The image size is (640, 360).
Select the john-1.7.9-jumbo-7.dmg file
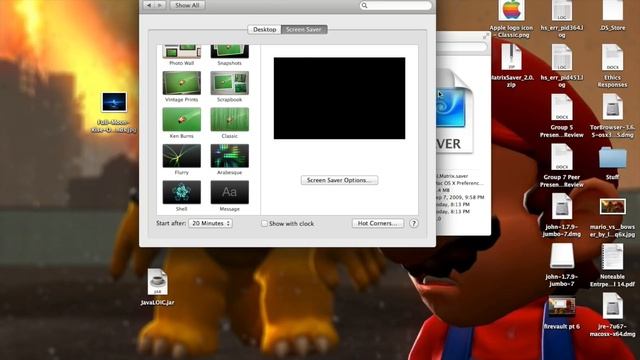pyautogui.click(x=562, y=207)
